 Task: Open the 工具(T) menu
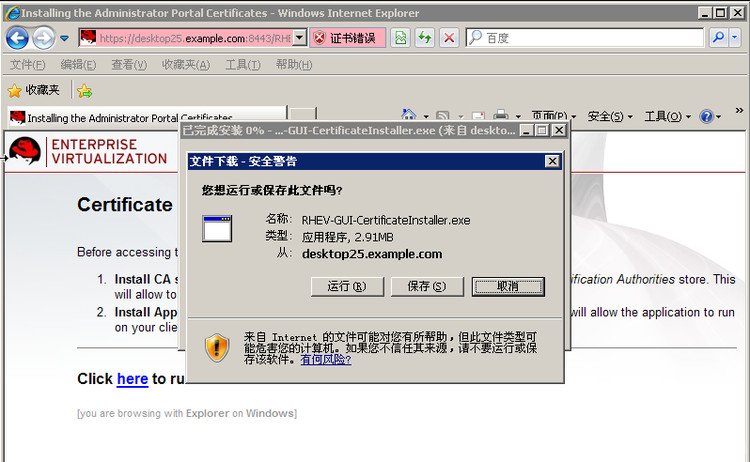click(x=243, y=65)
